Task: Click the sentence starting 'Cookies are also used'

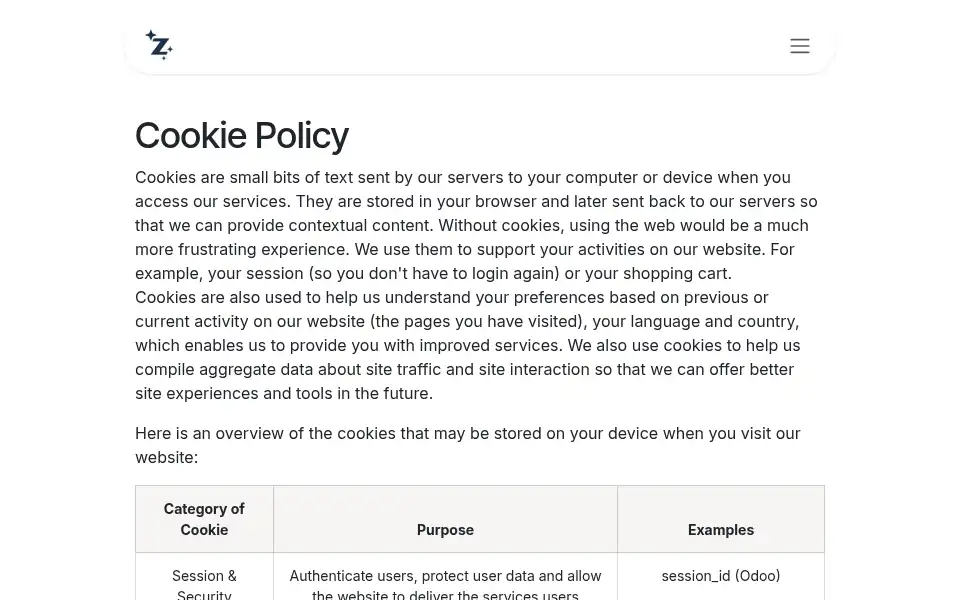Action: coord(468,345)
